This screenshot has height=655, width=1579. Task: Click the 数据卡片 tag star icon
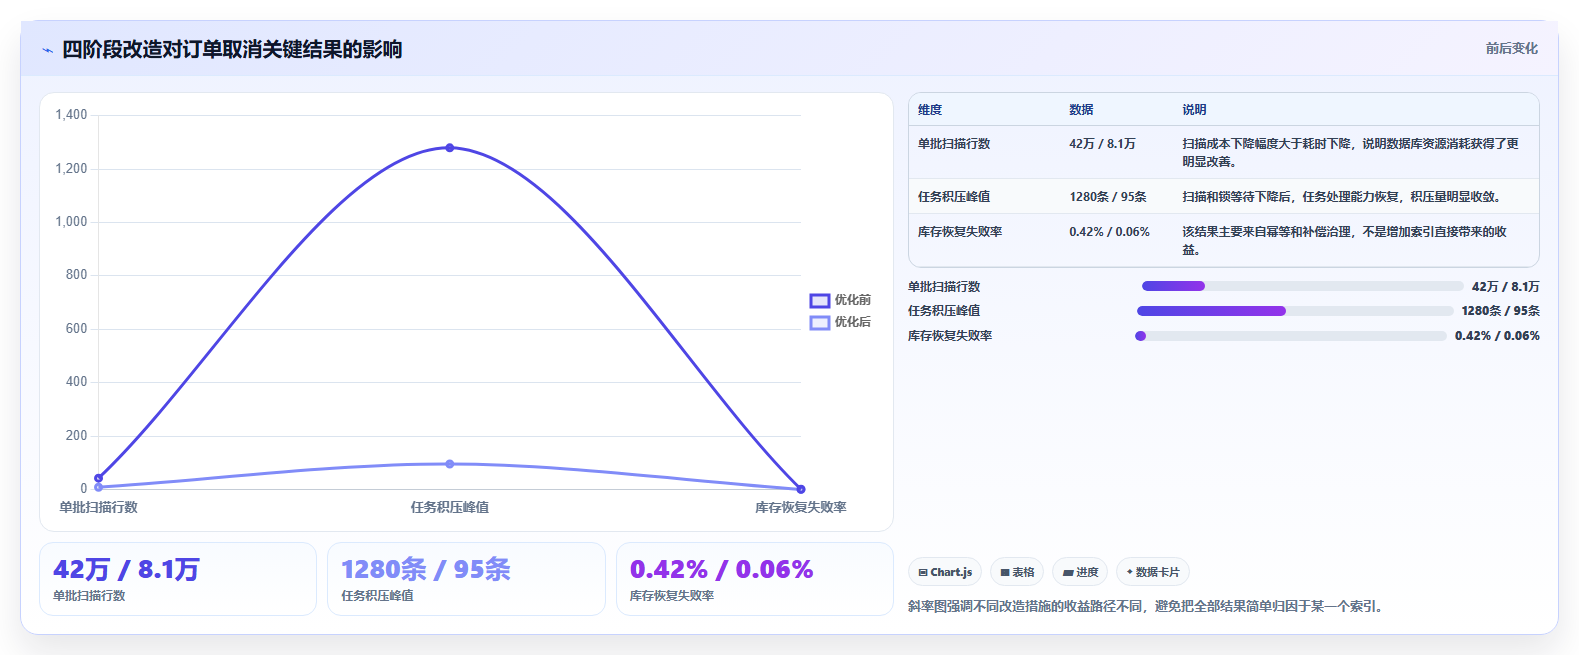tap(1130, 572)
